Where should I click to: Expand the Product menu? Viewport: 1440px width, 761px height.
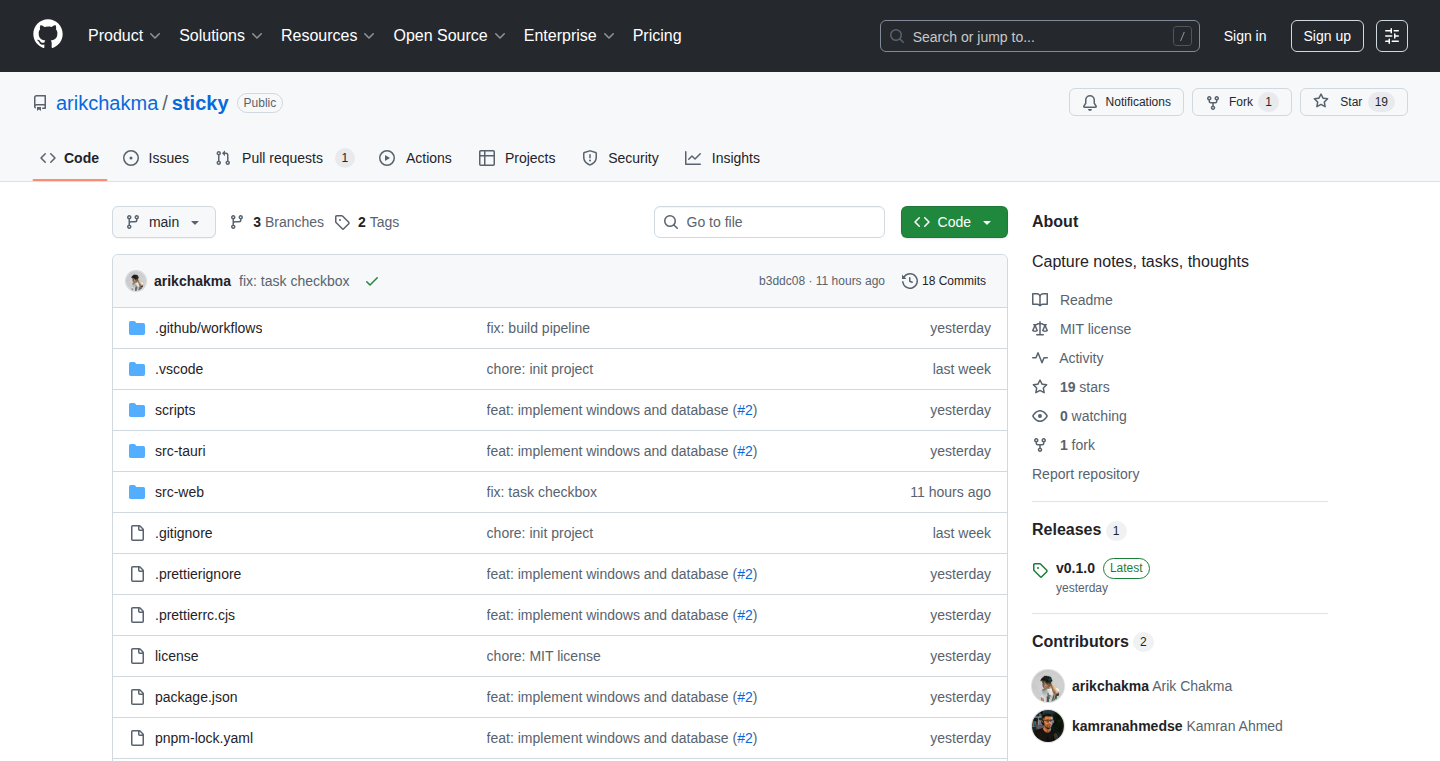pos(124,36)
